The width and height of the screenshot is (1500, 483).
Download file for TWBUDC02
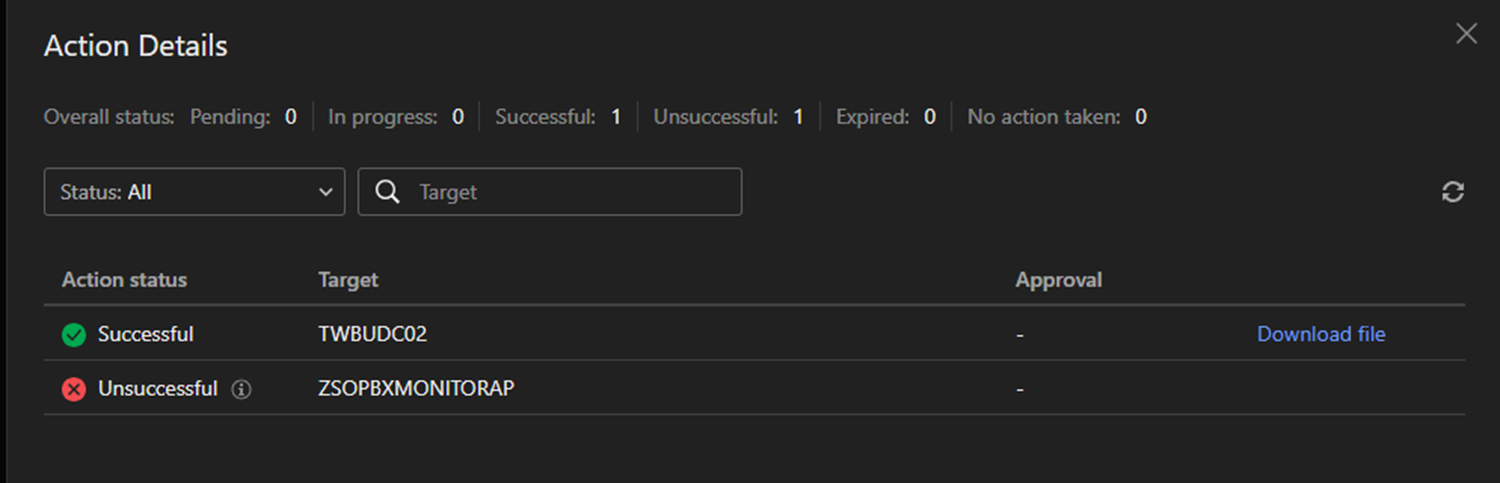1320,335
